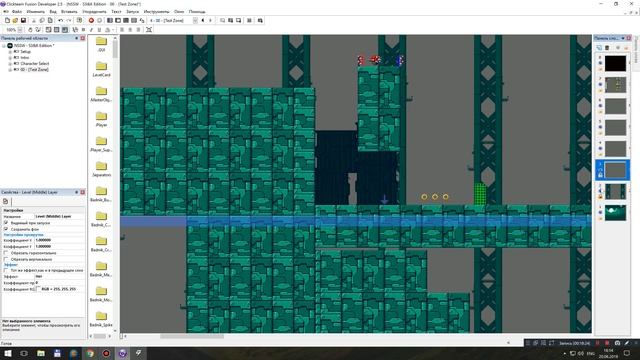Open the Frame editor icon
Screen dimensions: 640x360
coord(118,20)
